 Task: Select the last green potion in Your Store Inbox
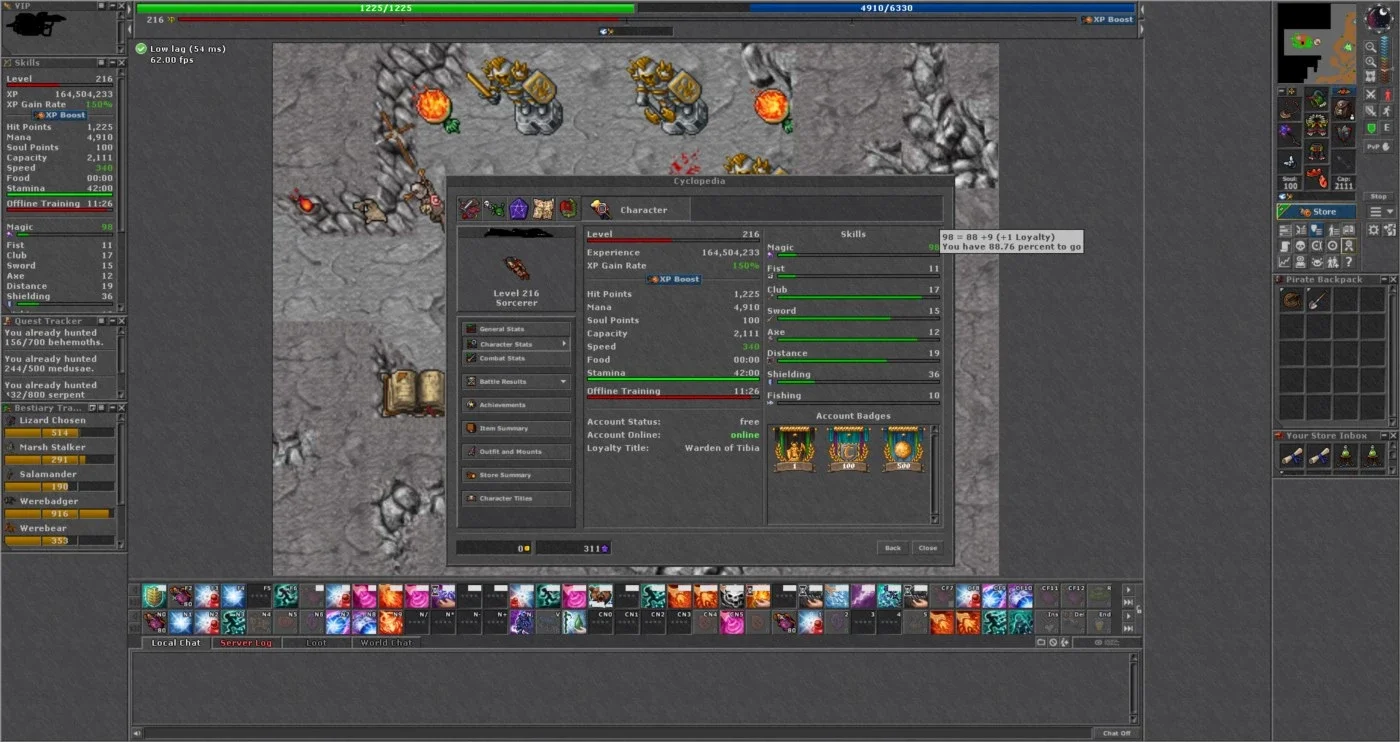pos(1371,457)
